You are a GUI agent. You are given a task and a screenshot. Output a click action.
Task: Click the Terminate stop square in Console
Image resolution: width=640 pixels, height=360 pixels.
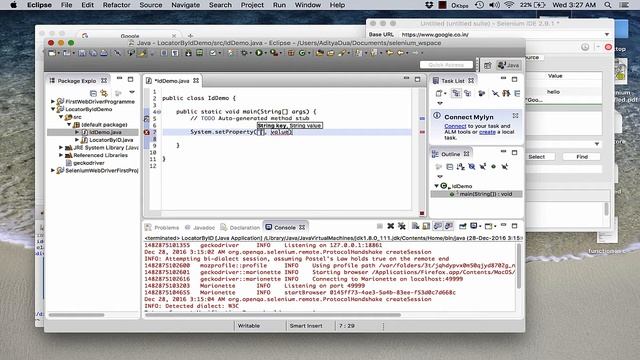pos(380,226)
